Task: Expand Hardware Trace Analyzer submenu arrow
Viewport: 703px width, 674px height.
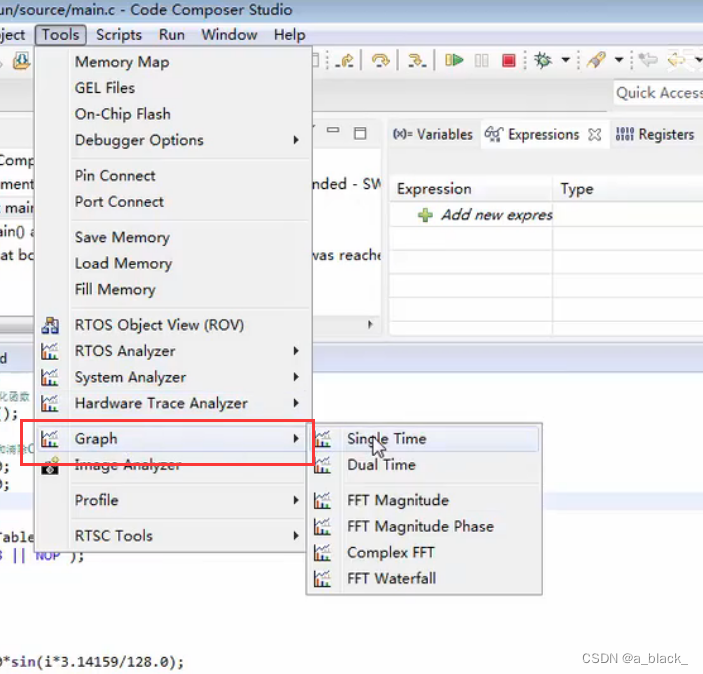Action: (296, 403)
